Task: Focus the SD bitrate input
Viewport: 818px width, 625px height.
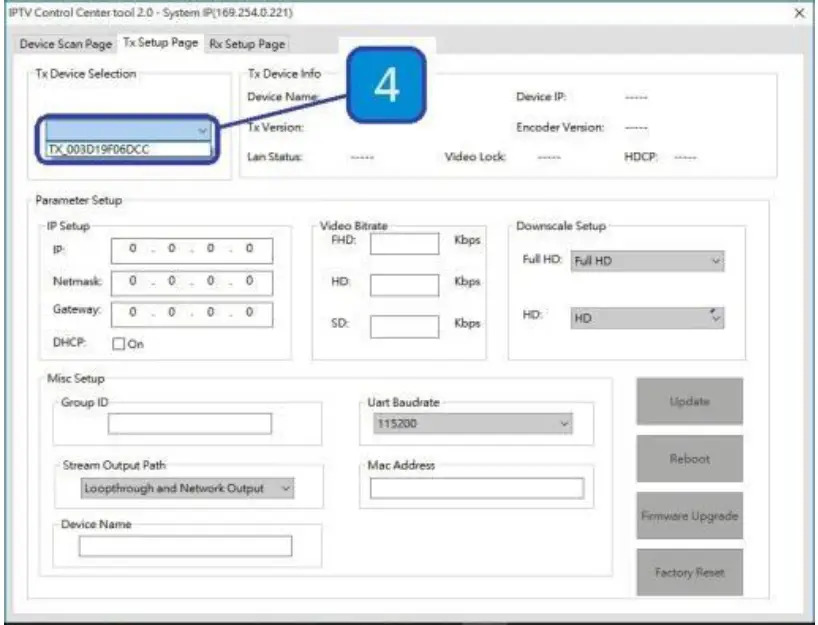Action: (404, 327)
